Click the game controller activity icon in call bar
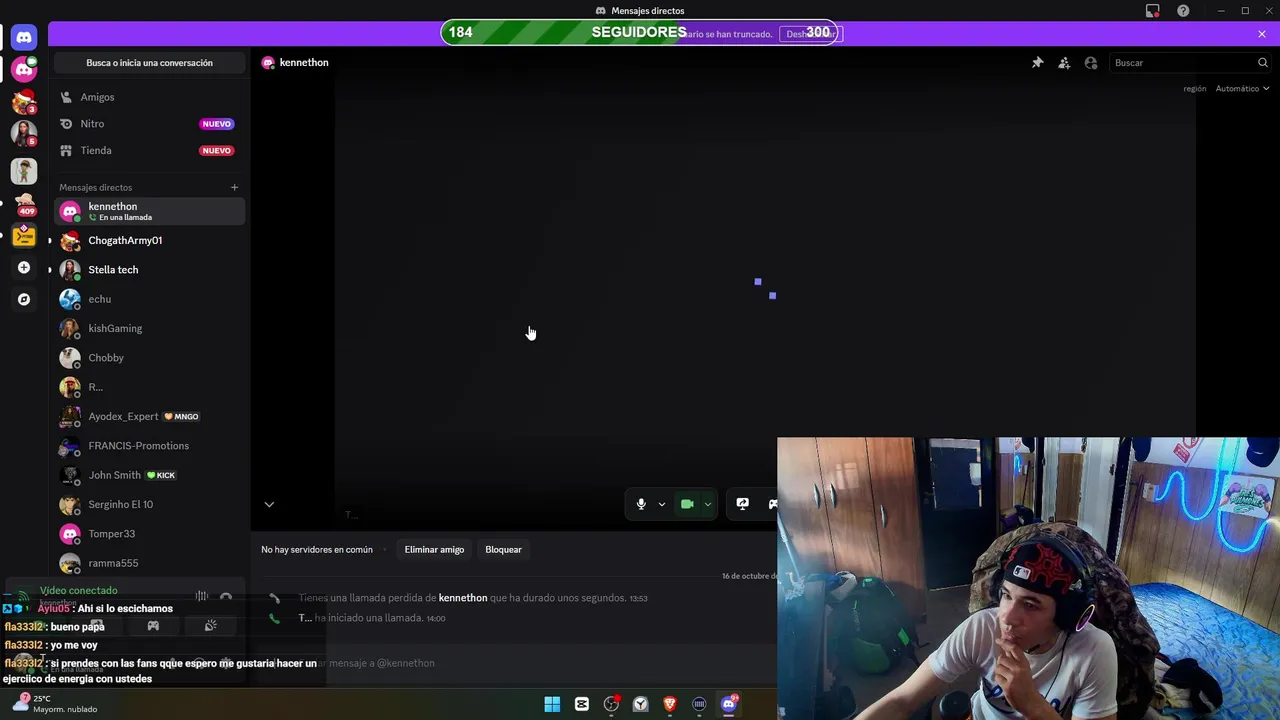 tap(773, 504)
